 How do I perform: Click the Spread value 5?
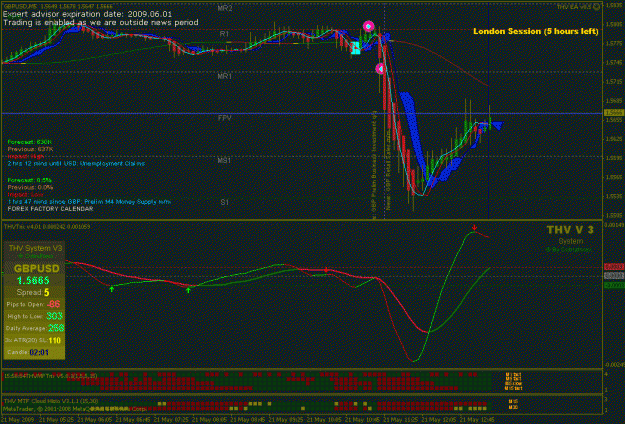point(47,292)
